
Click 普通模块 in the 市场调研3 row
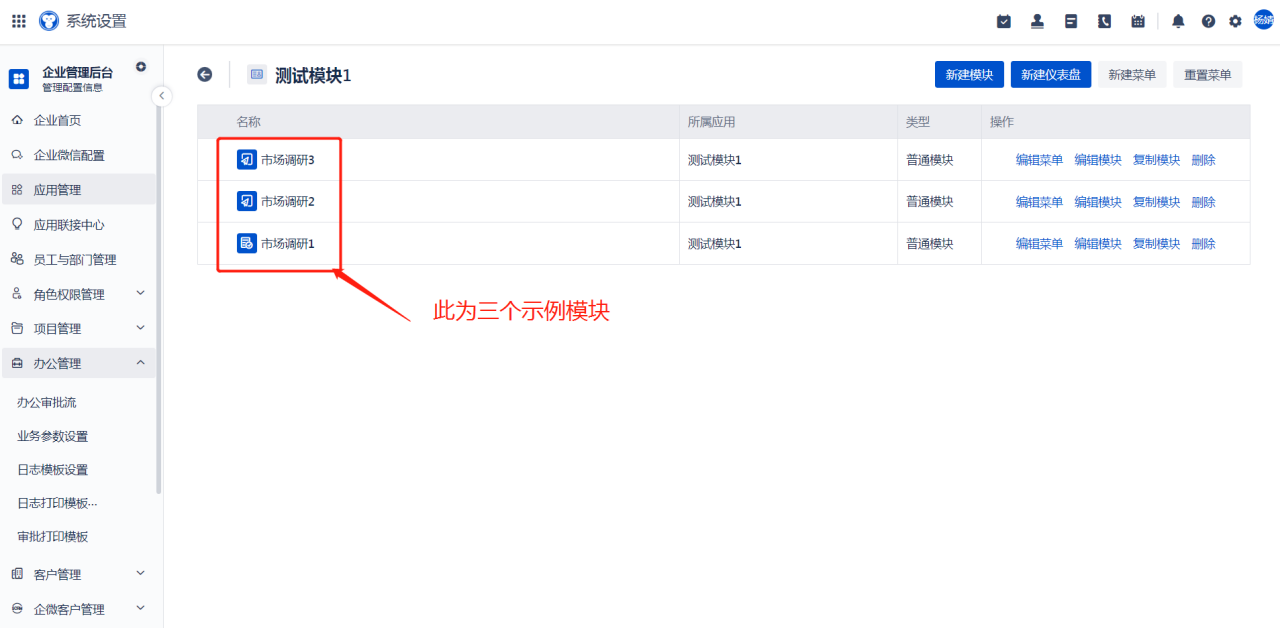point(930,160)
